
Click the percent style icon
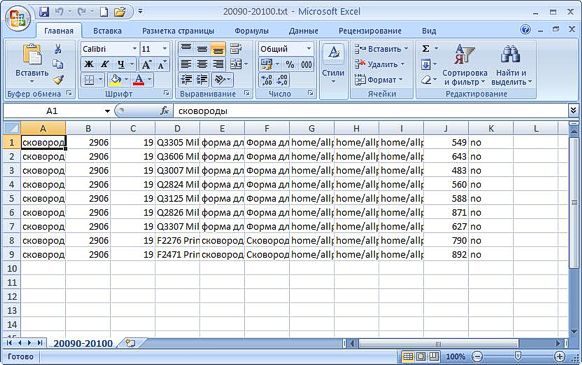[290, 64]
